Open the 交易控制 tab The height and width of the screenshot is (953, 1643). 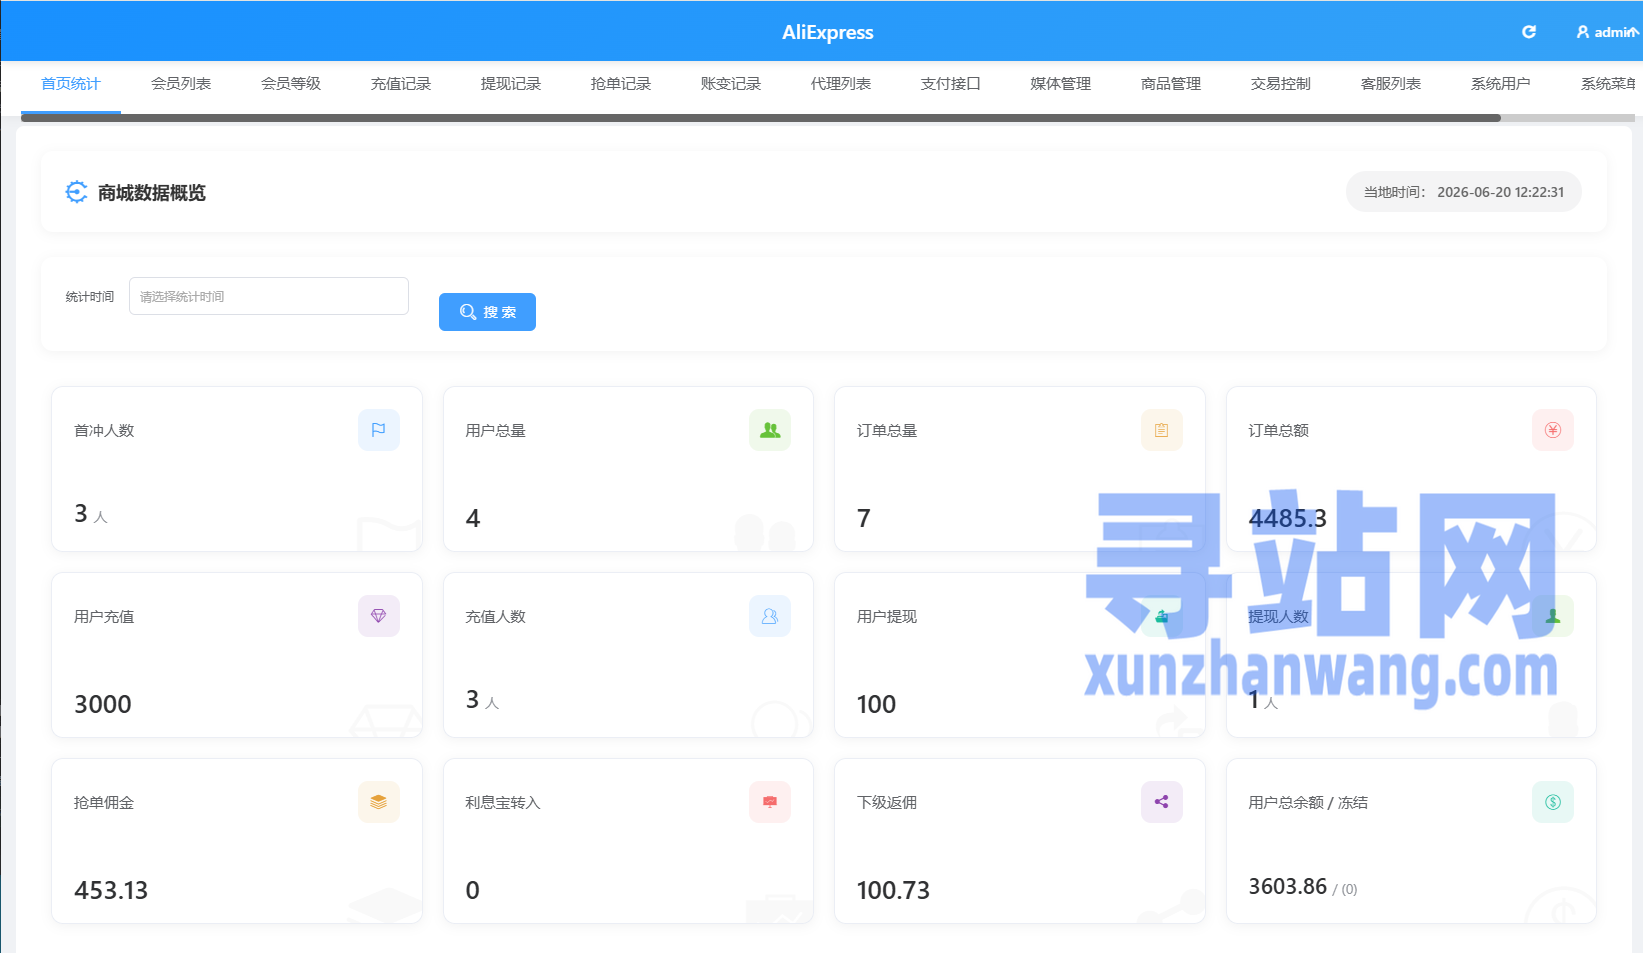point(1281,84)
